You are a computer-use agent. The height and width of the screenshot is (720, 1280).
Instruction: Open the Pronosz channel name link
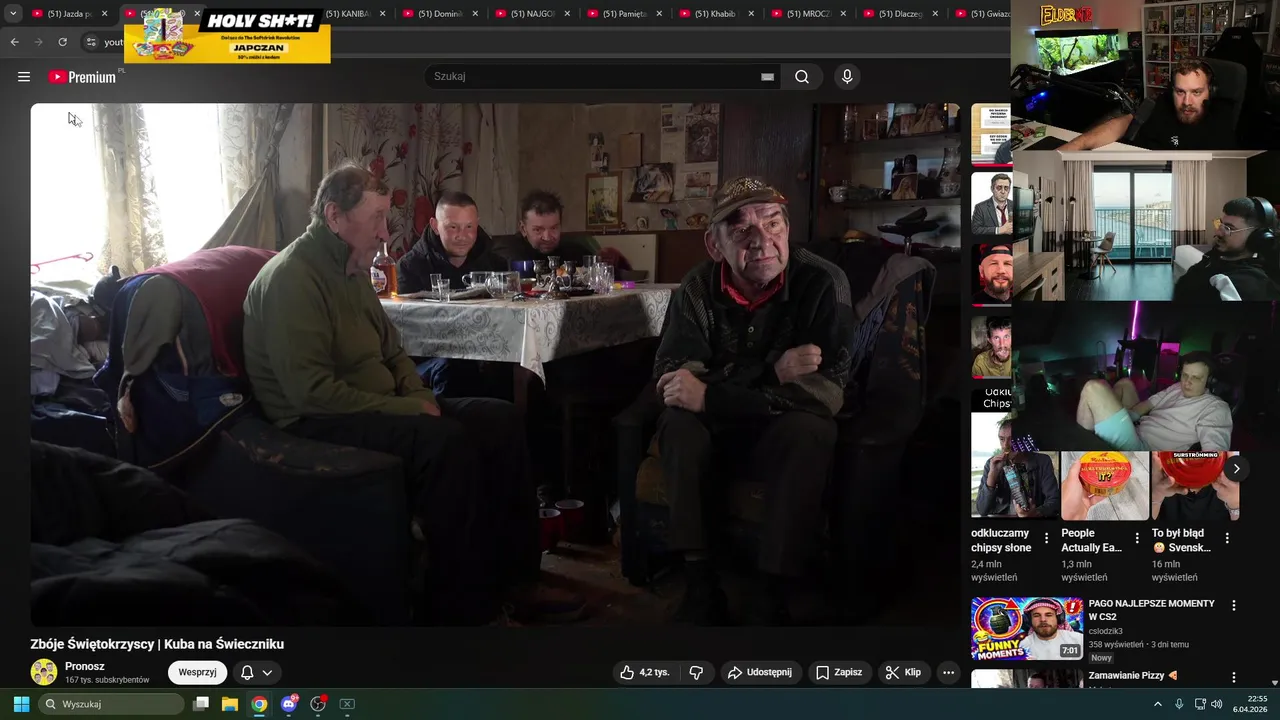tap(85, 666)
